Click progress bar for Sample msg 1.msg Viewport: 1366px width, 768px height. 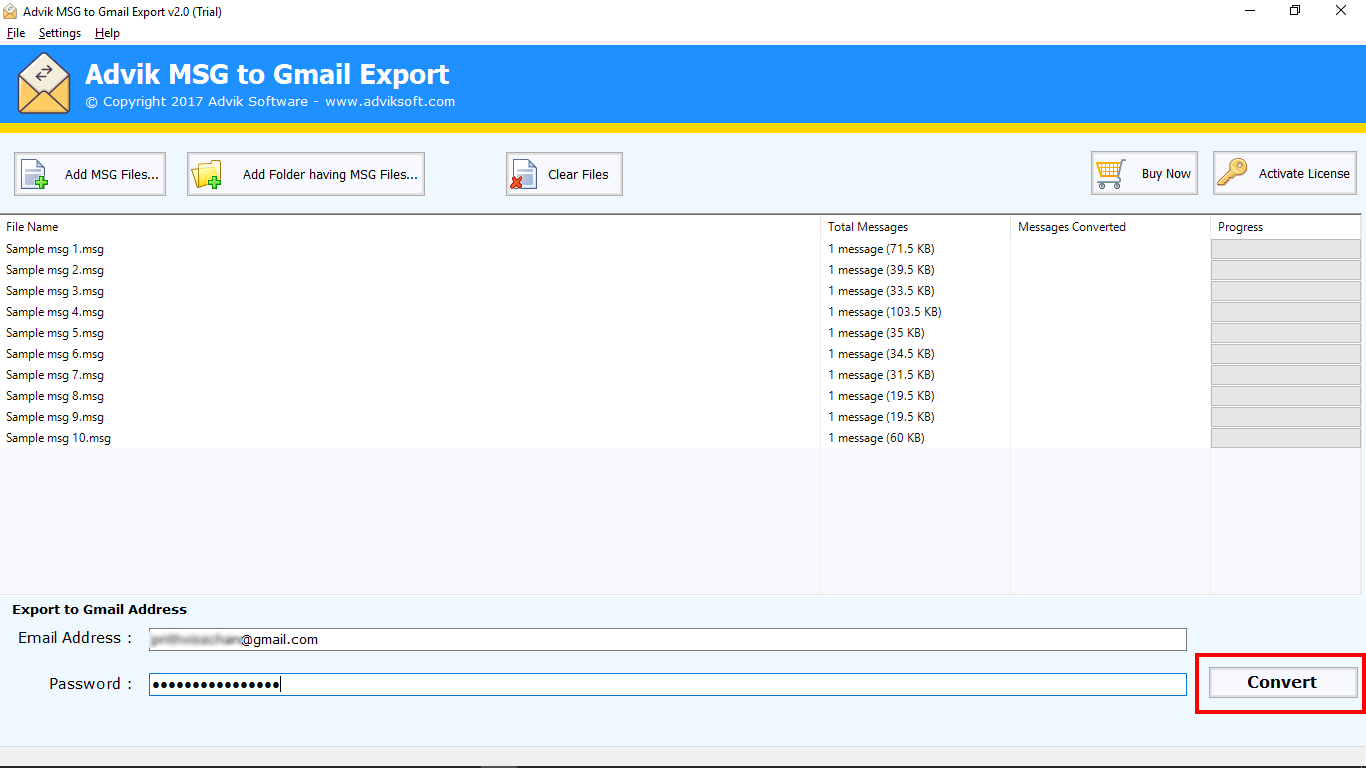(1286, 249)
